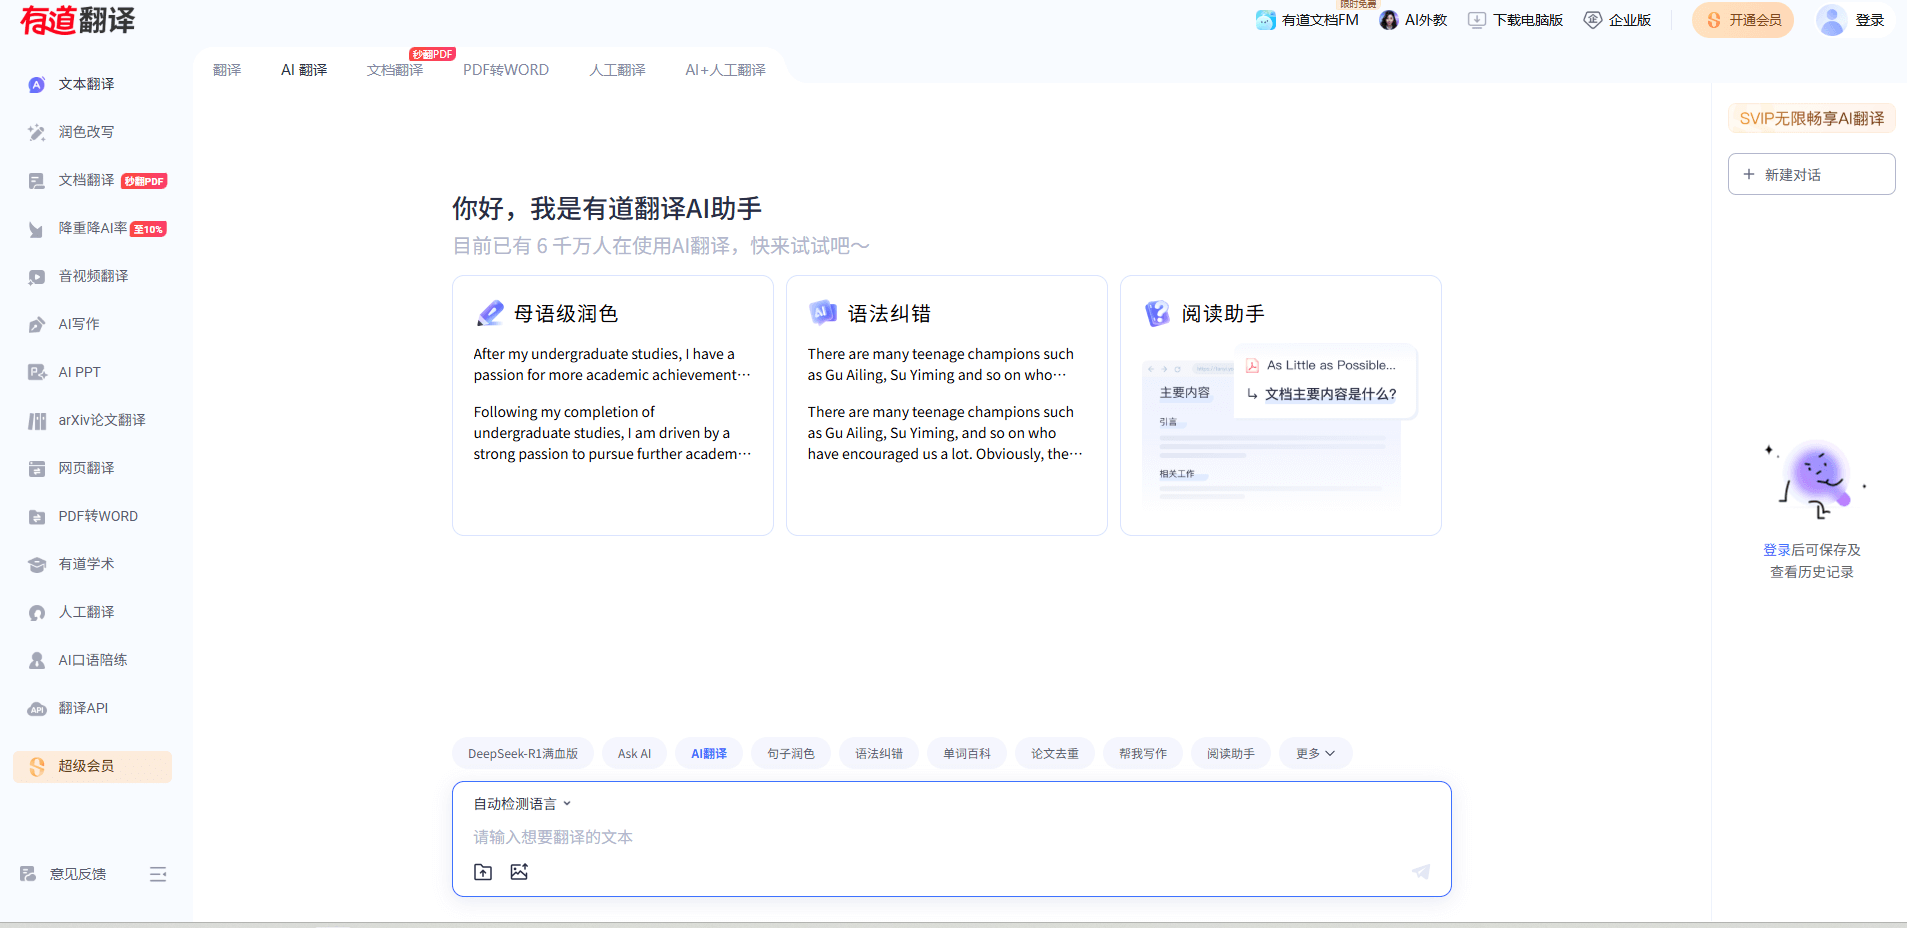Open arXiv论文翻译 books icon
The image size is (1907, 928).
(37, 421)
